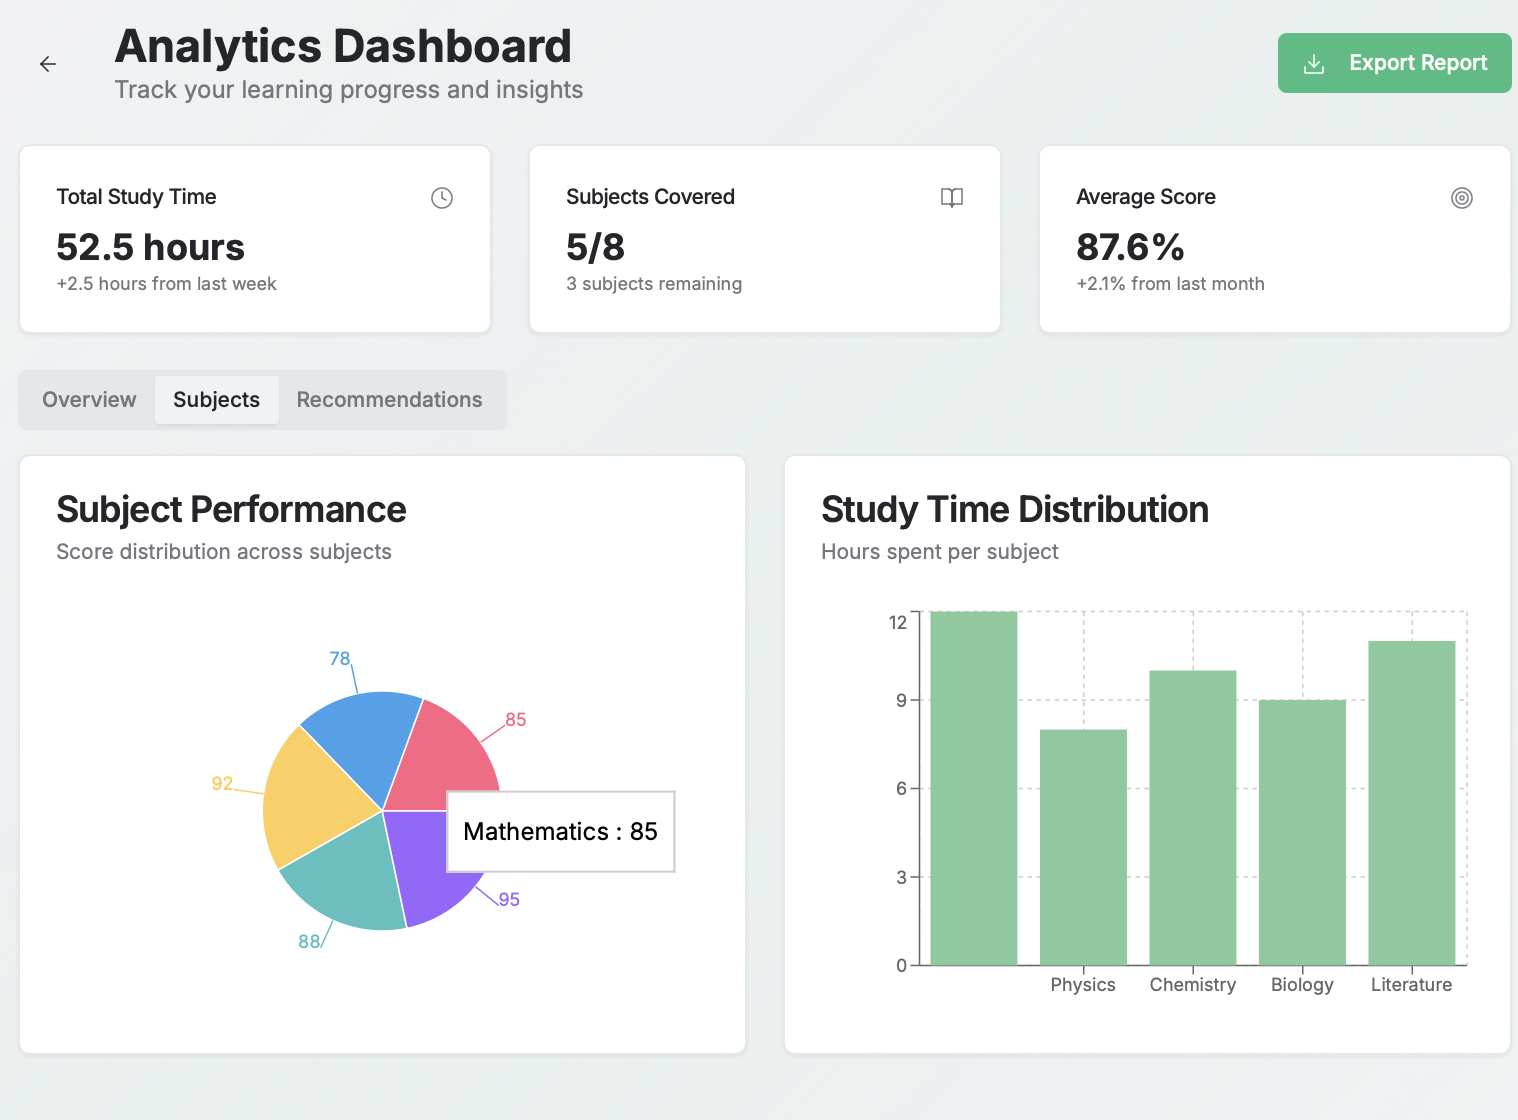Click the tallest unlabeled first bar

tap(973, 790)
